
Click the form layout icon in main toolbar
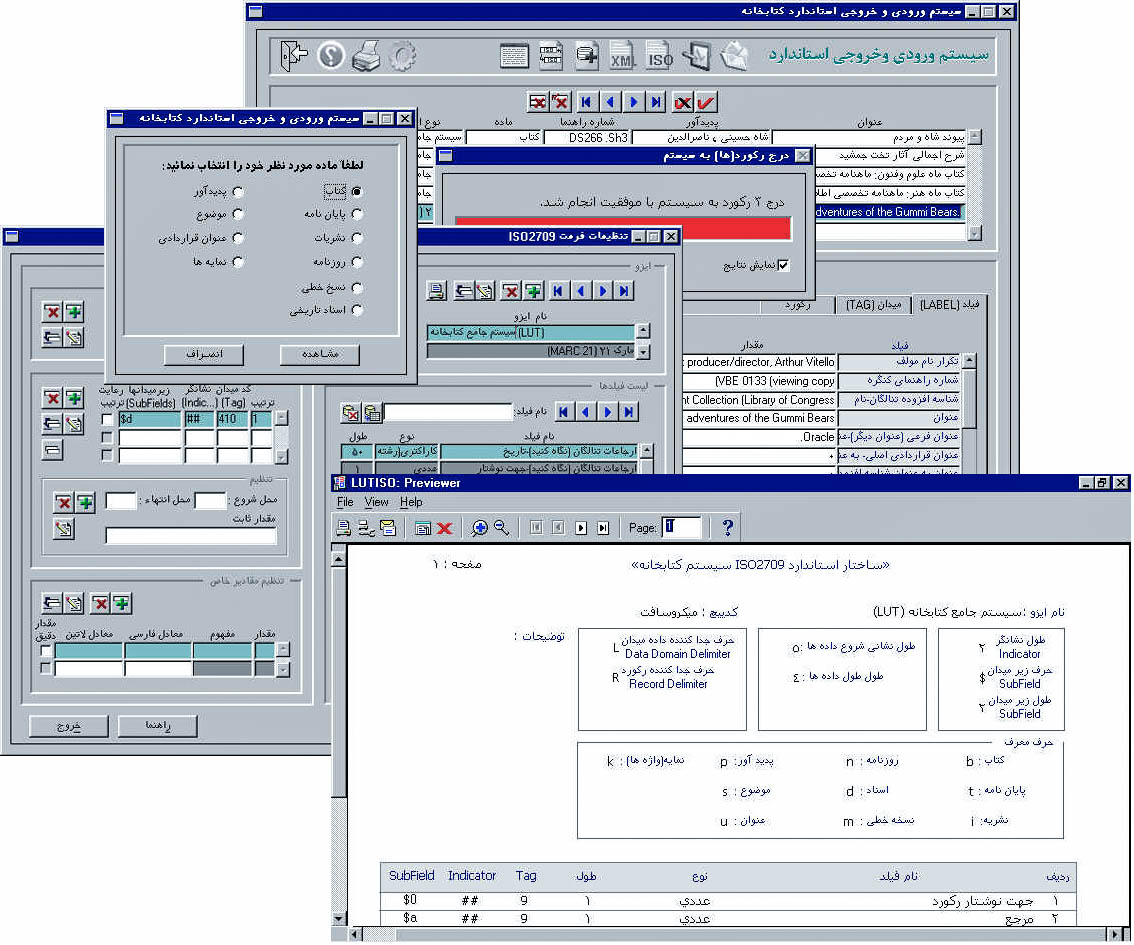514,56
